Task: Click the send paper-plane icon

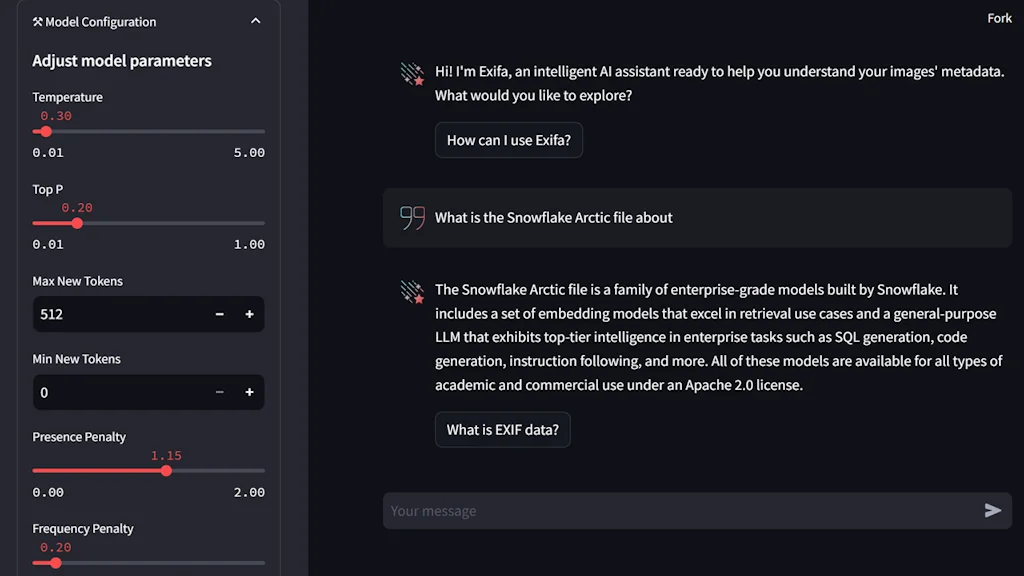Action: tap(994, 510)
